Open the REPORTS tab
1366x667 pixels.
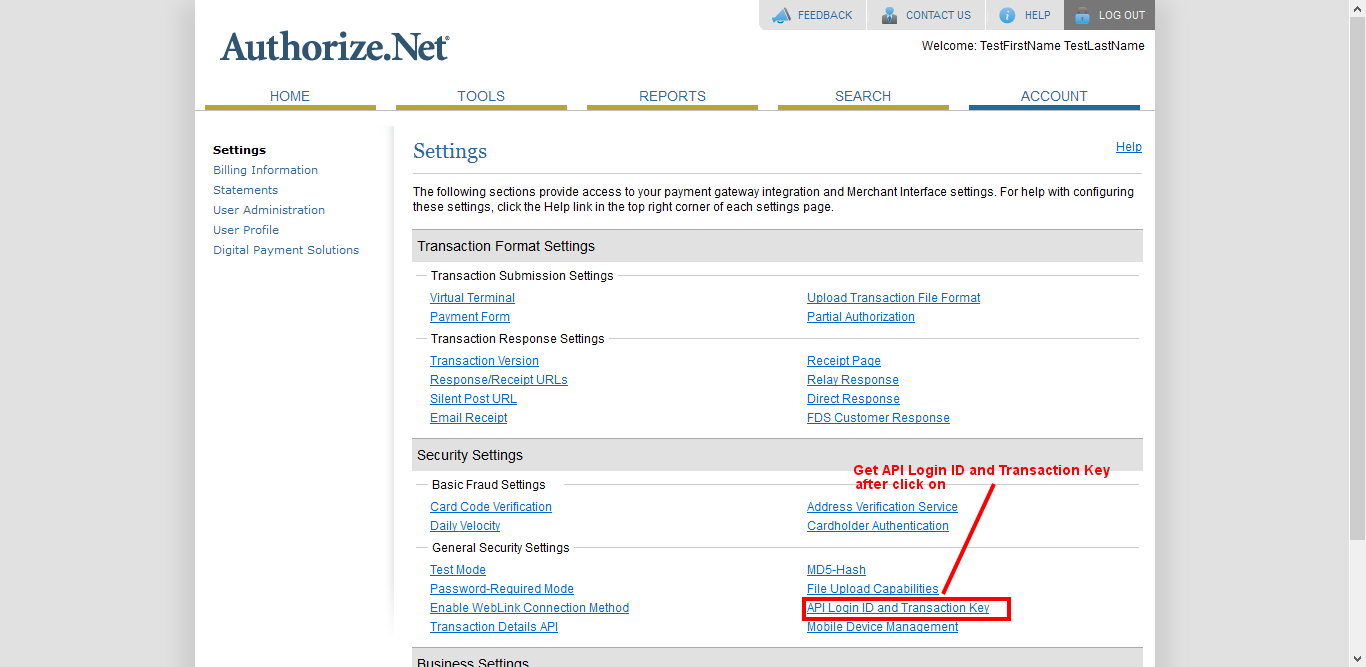point(672,97)
